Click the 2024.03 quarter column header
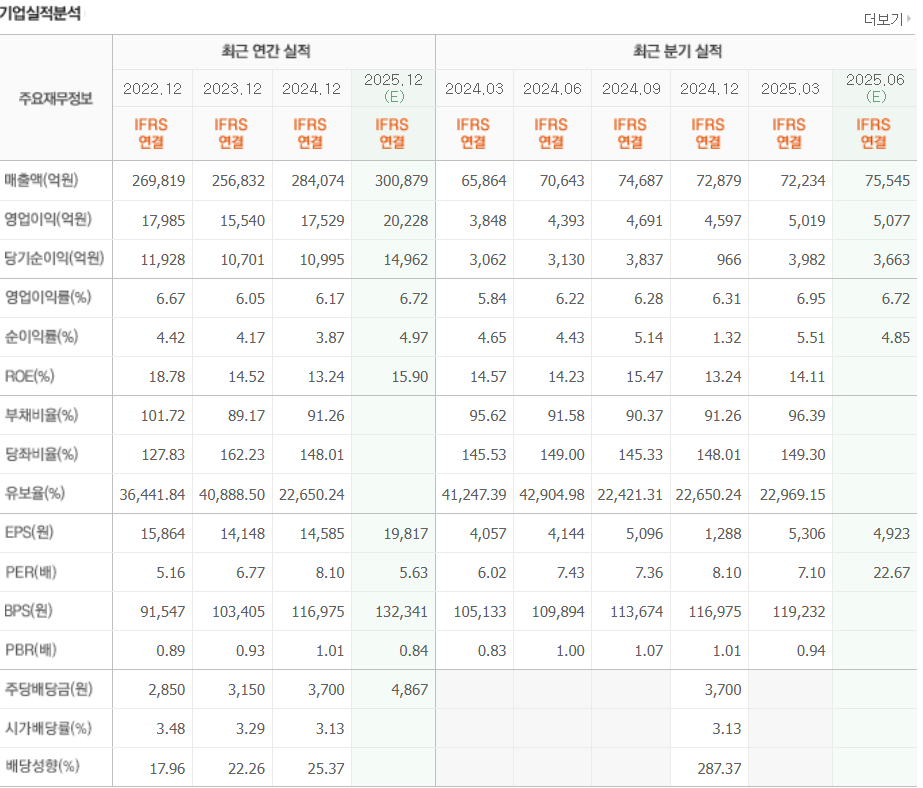 point(474,89)
